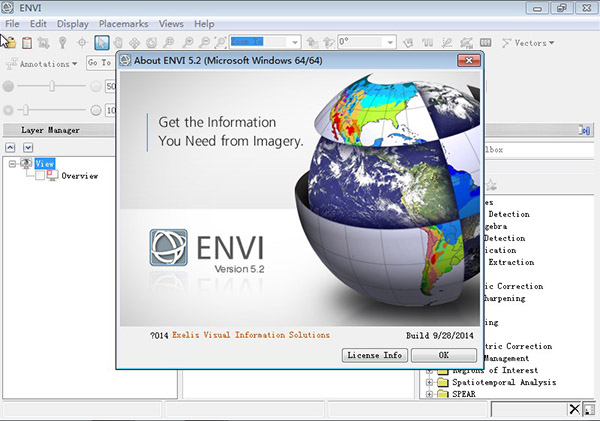This screenshot has height=421, width=600.
Task: Close the About ENVI 5.2 dialog
Action: point(469,60)
